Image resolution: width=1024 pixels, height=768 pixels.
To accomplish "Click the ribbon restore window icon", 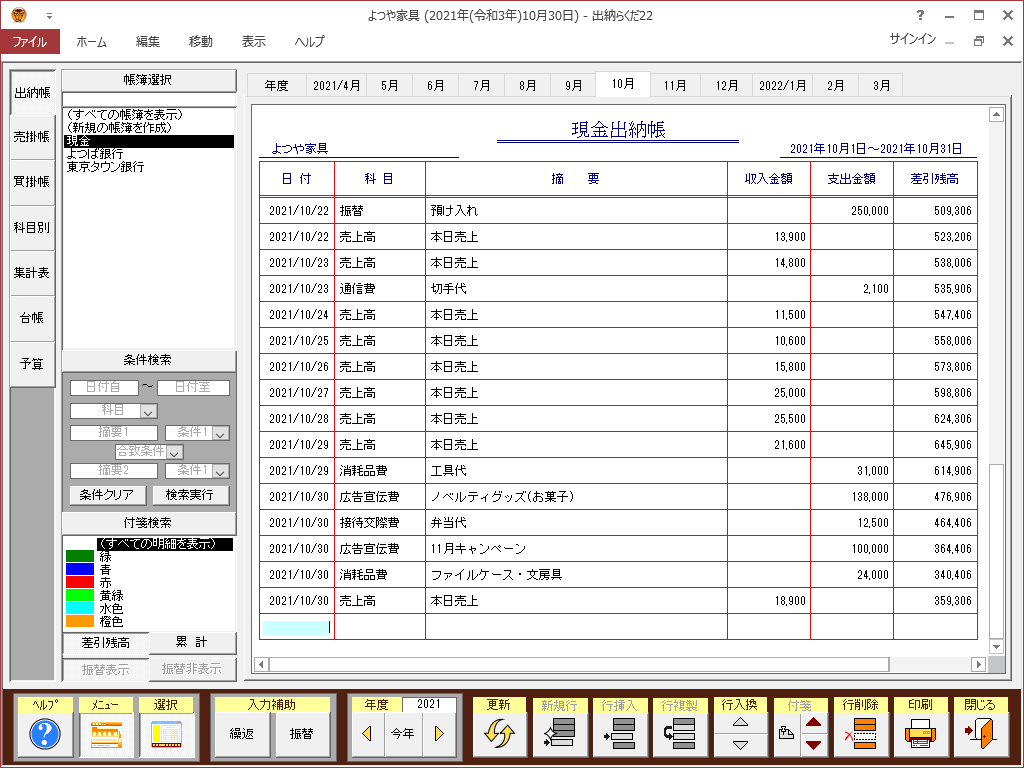I will click(x=978, y=41).
